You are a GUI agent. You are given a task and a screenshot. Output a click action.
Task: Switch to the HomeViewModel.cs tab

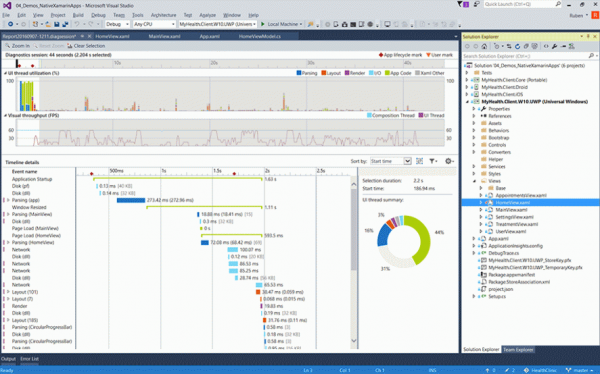(x=259, y=36)
